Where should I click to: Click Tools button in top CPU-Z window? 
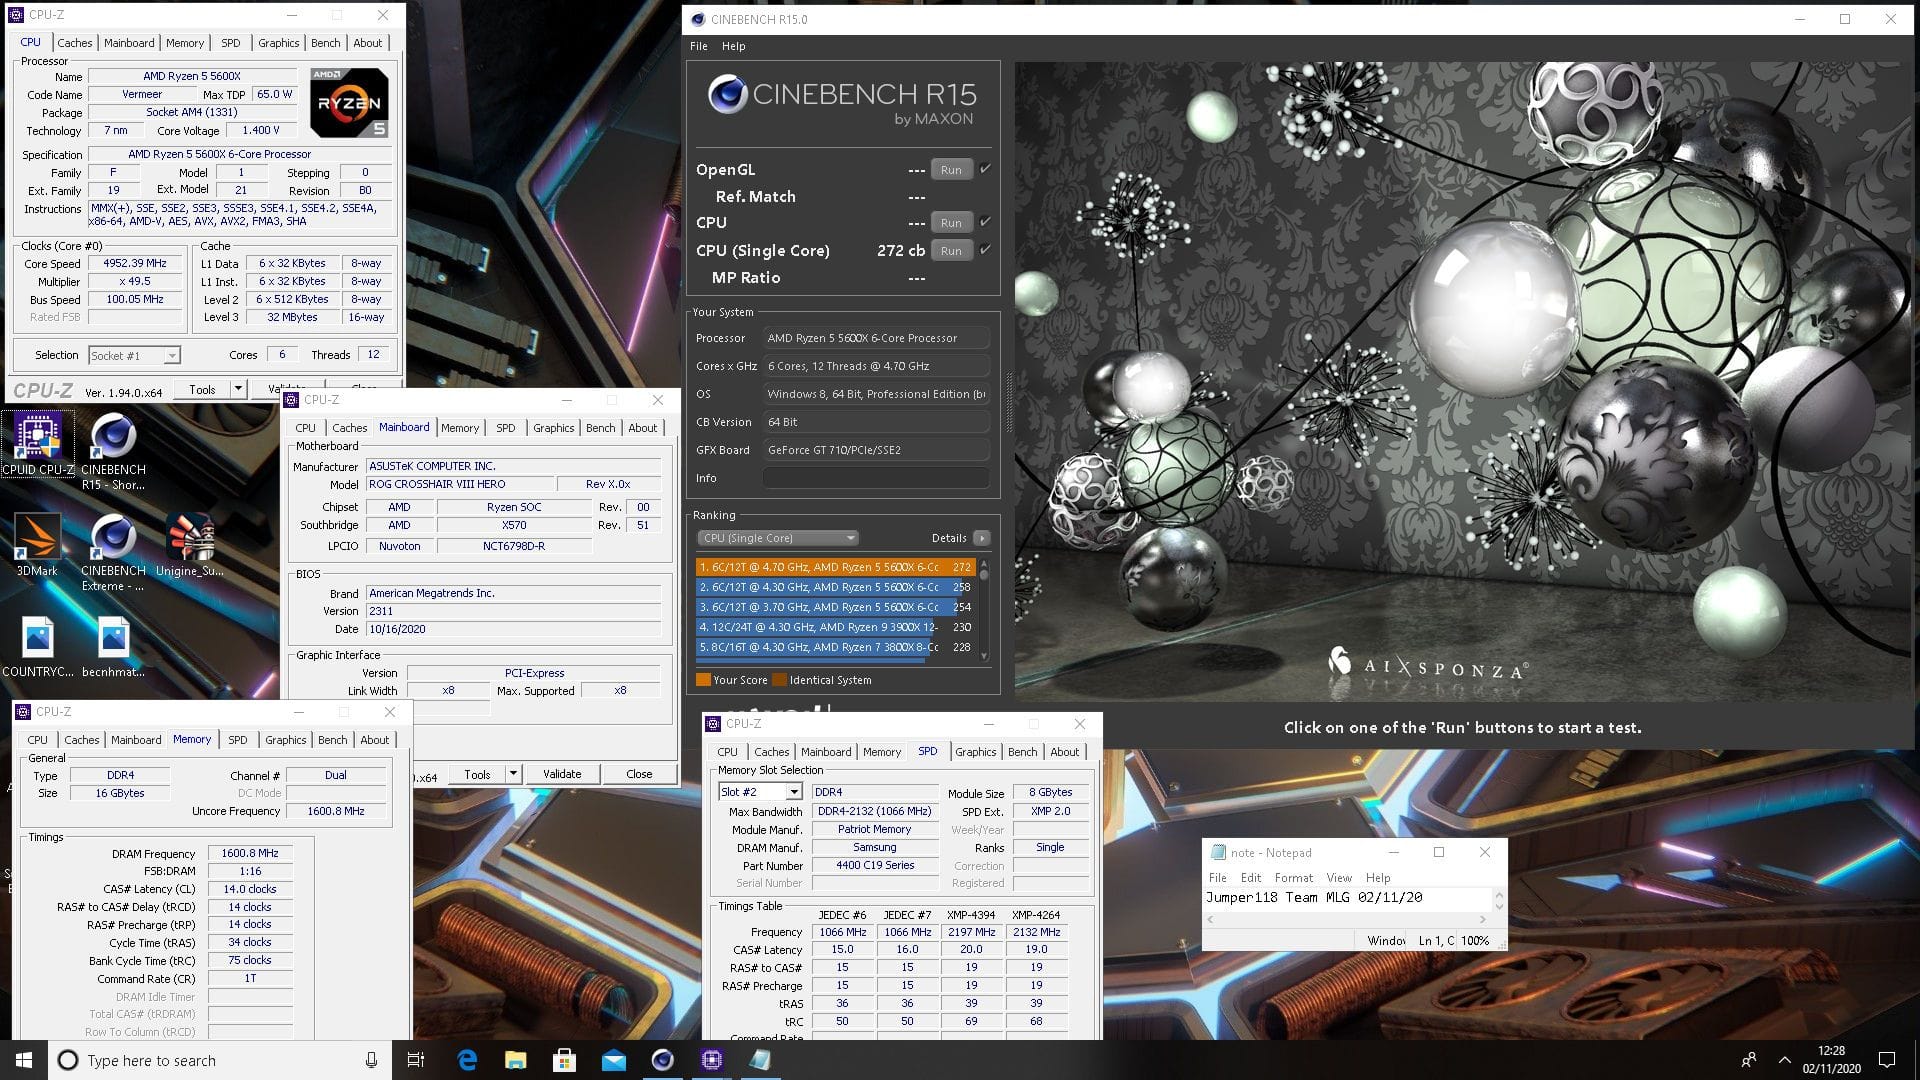(202, 389)
